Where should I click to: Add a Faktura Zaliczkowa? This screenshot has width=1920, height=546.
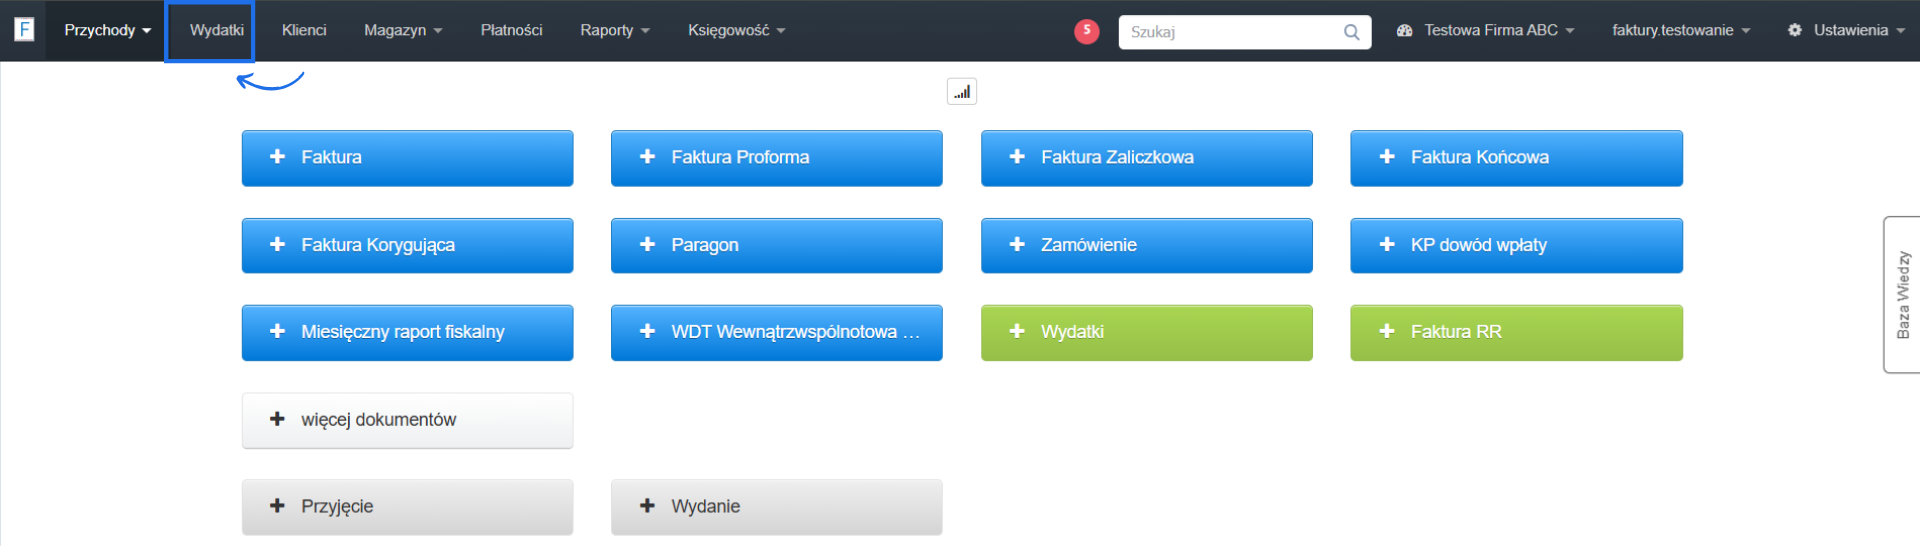point(1146,158)
